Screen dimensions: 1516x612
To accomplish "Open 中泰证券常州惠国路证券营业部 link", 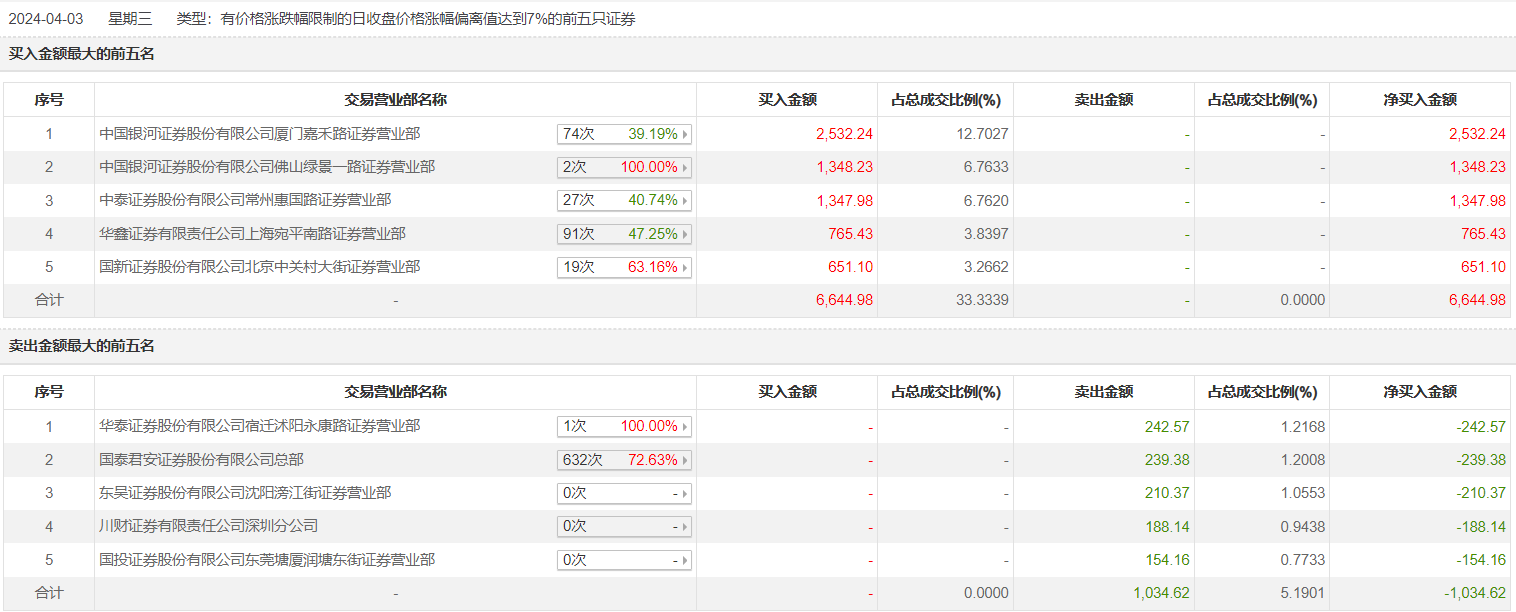I will click(245, 200).
